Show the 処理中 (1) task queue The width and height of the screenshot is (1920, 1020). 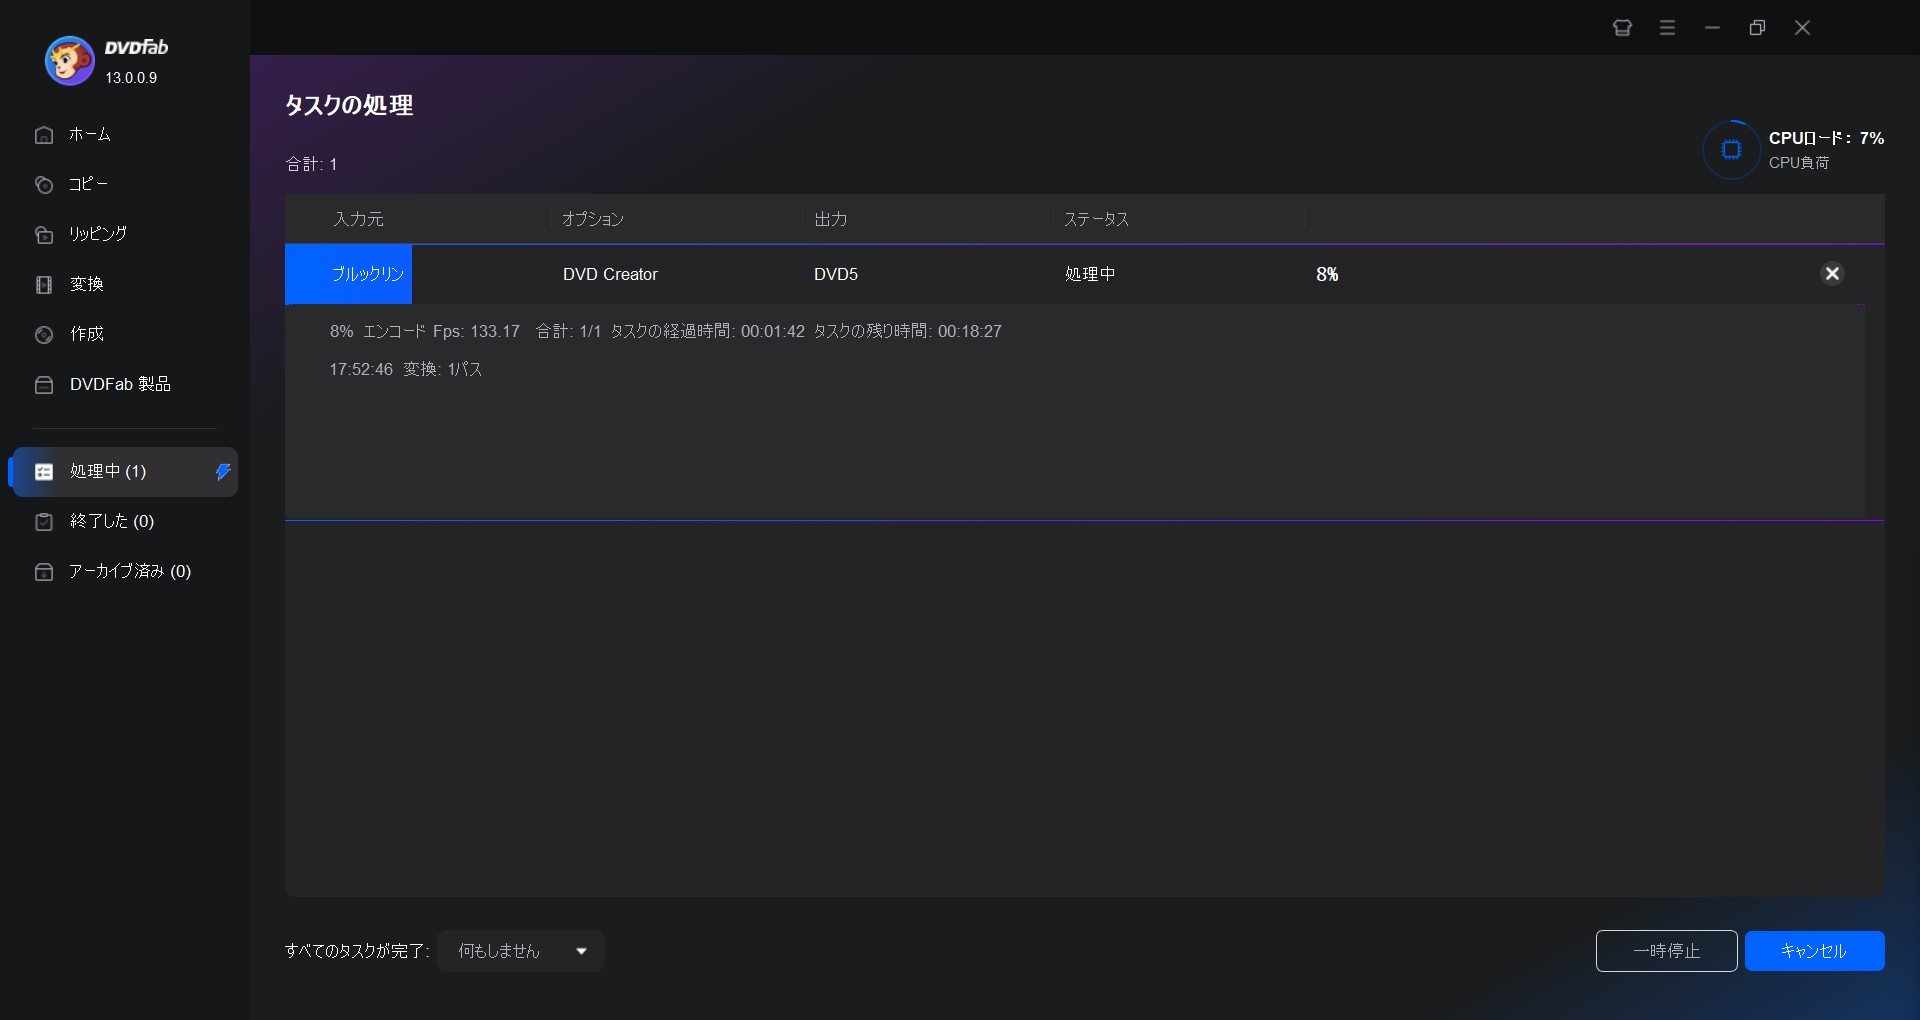click(124, 472)
